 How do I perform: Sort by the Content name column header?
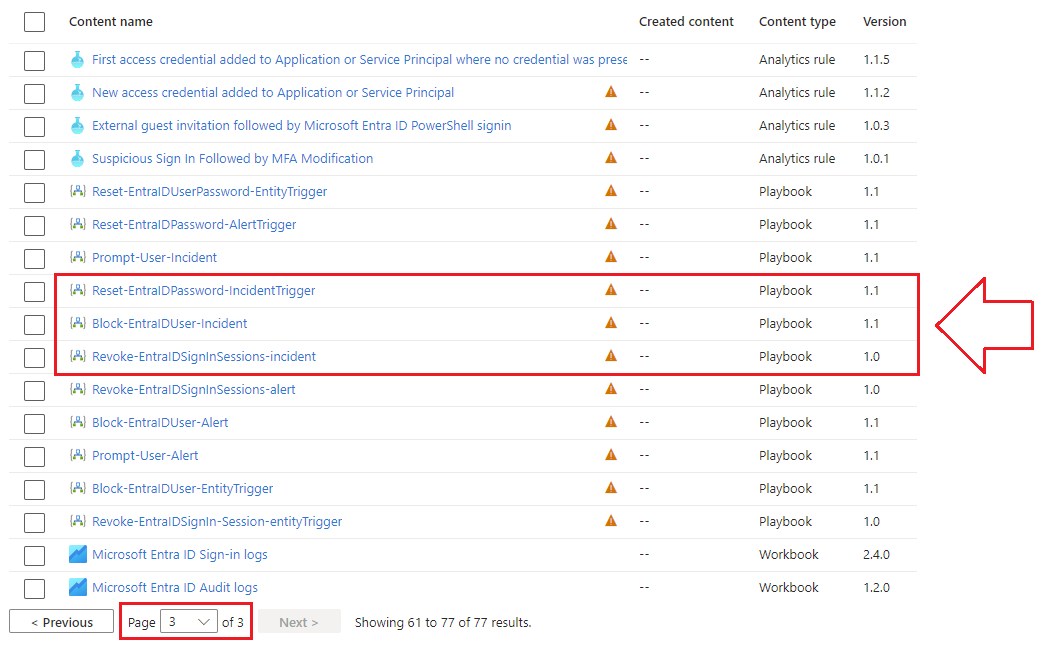click(x=111, y=22)
